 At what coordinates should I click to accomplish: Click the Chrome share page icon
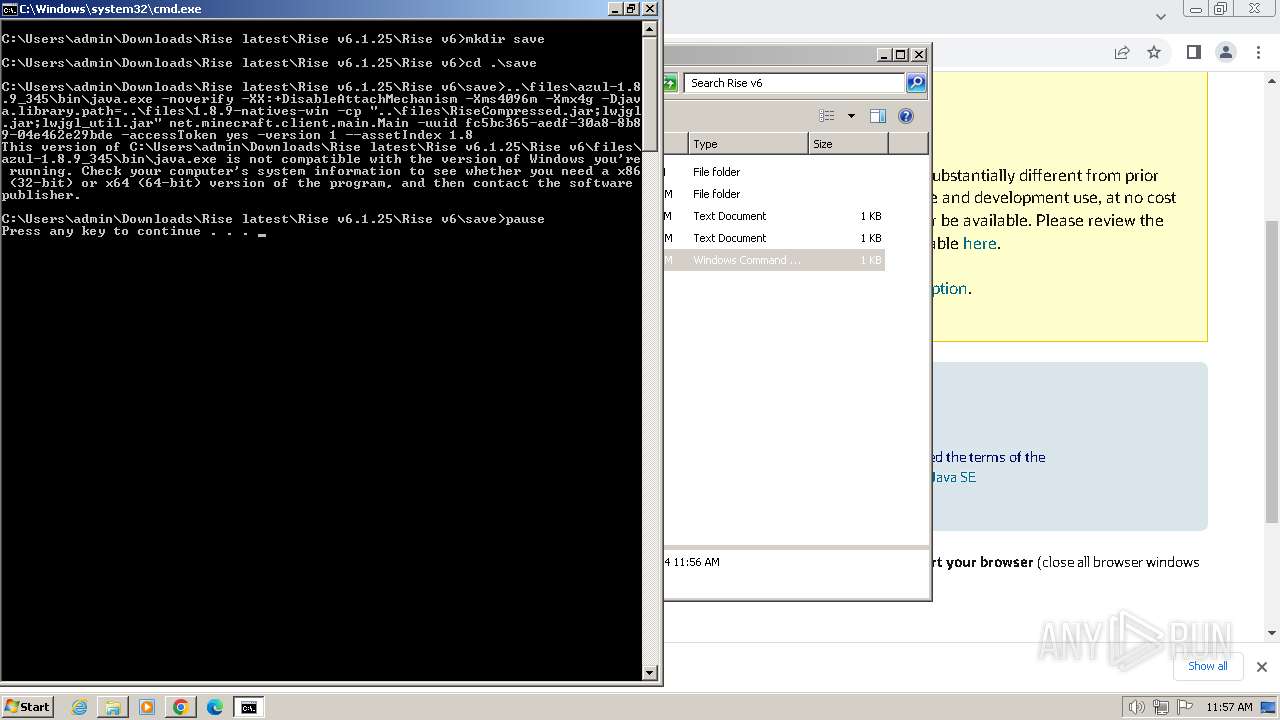click(1122, 52)
